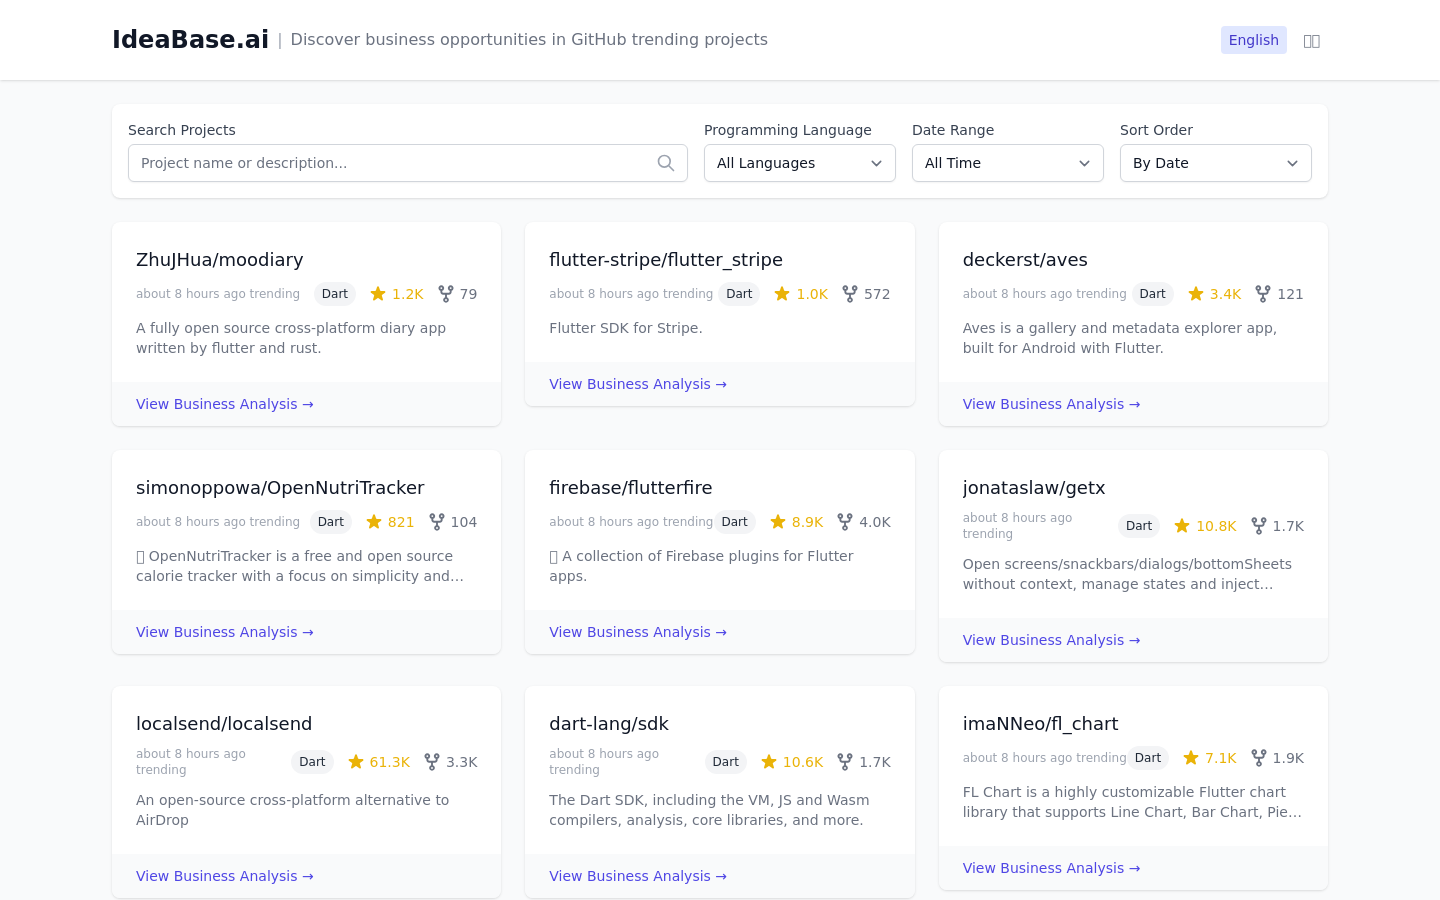1440x900 pixels.
Task: Open the deckerst/aves project title
Action: click(x=1025, y=260)
